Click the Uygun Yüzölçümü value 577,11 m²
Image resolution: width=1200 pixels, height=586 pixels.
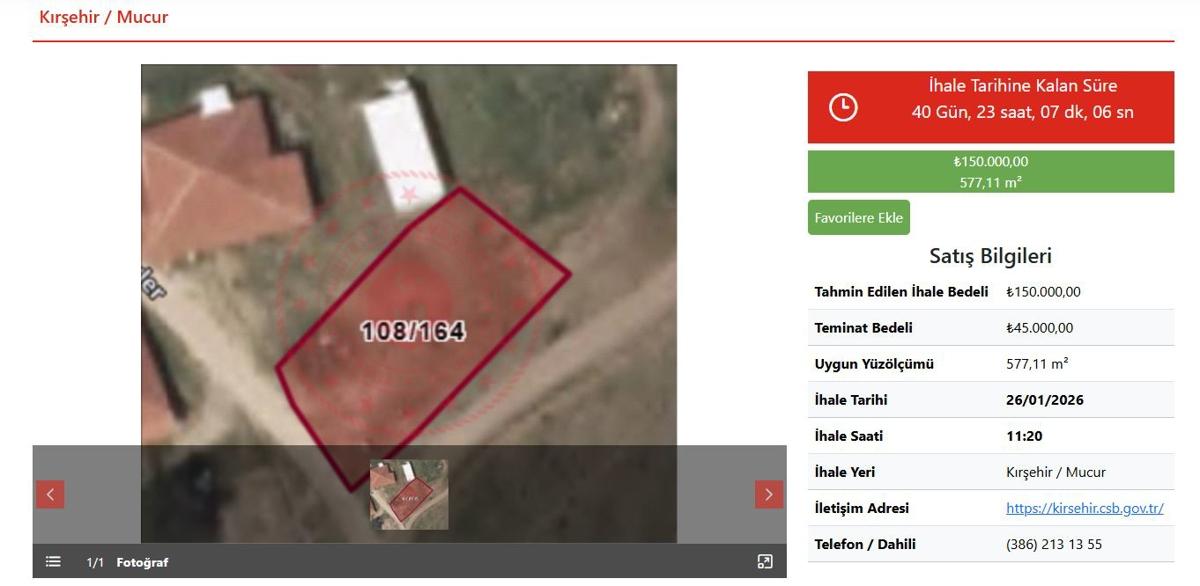[1037, 364]
